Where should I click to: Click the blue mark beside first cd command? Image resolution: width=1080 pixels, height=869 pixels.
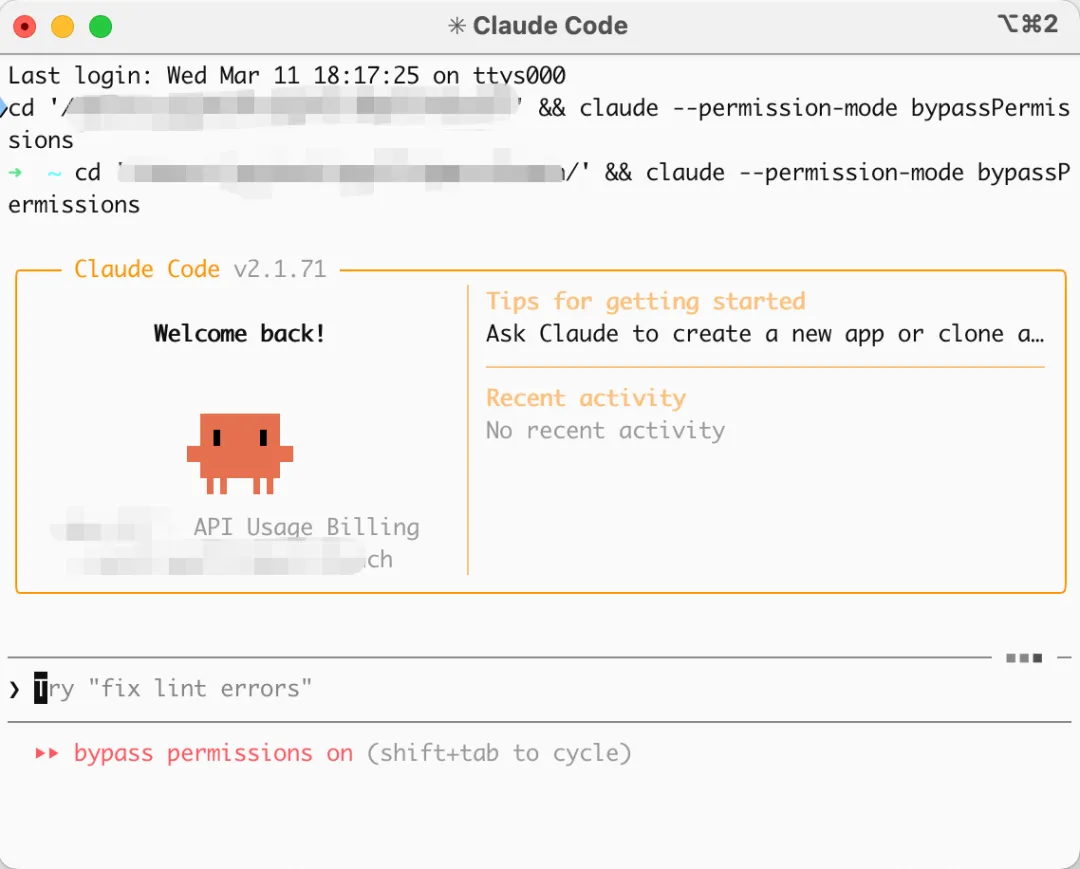click(x=4, y=107)
